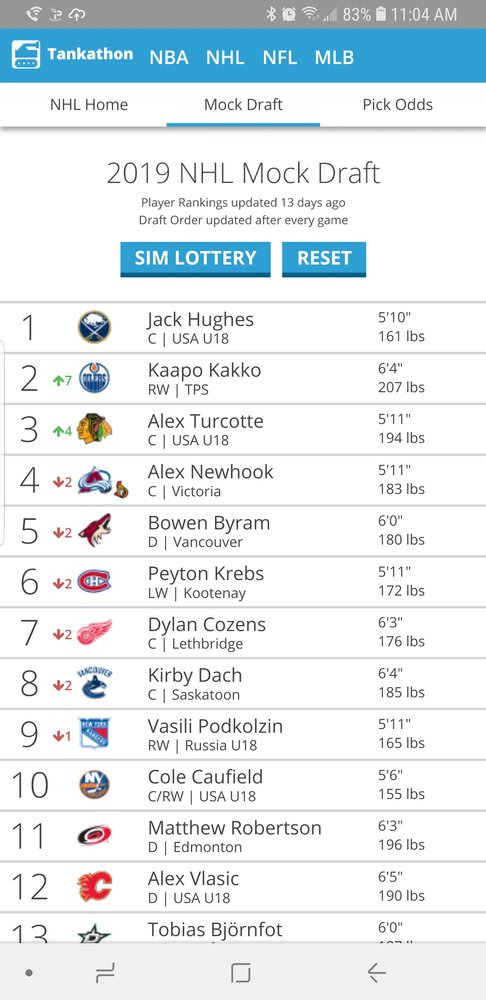486x1000 pixels.
Task: Click the SIM LOTTERY button
Action: tap(195, 258)
